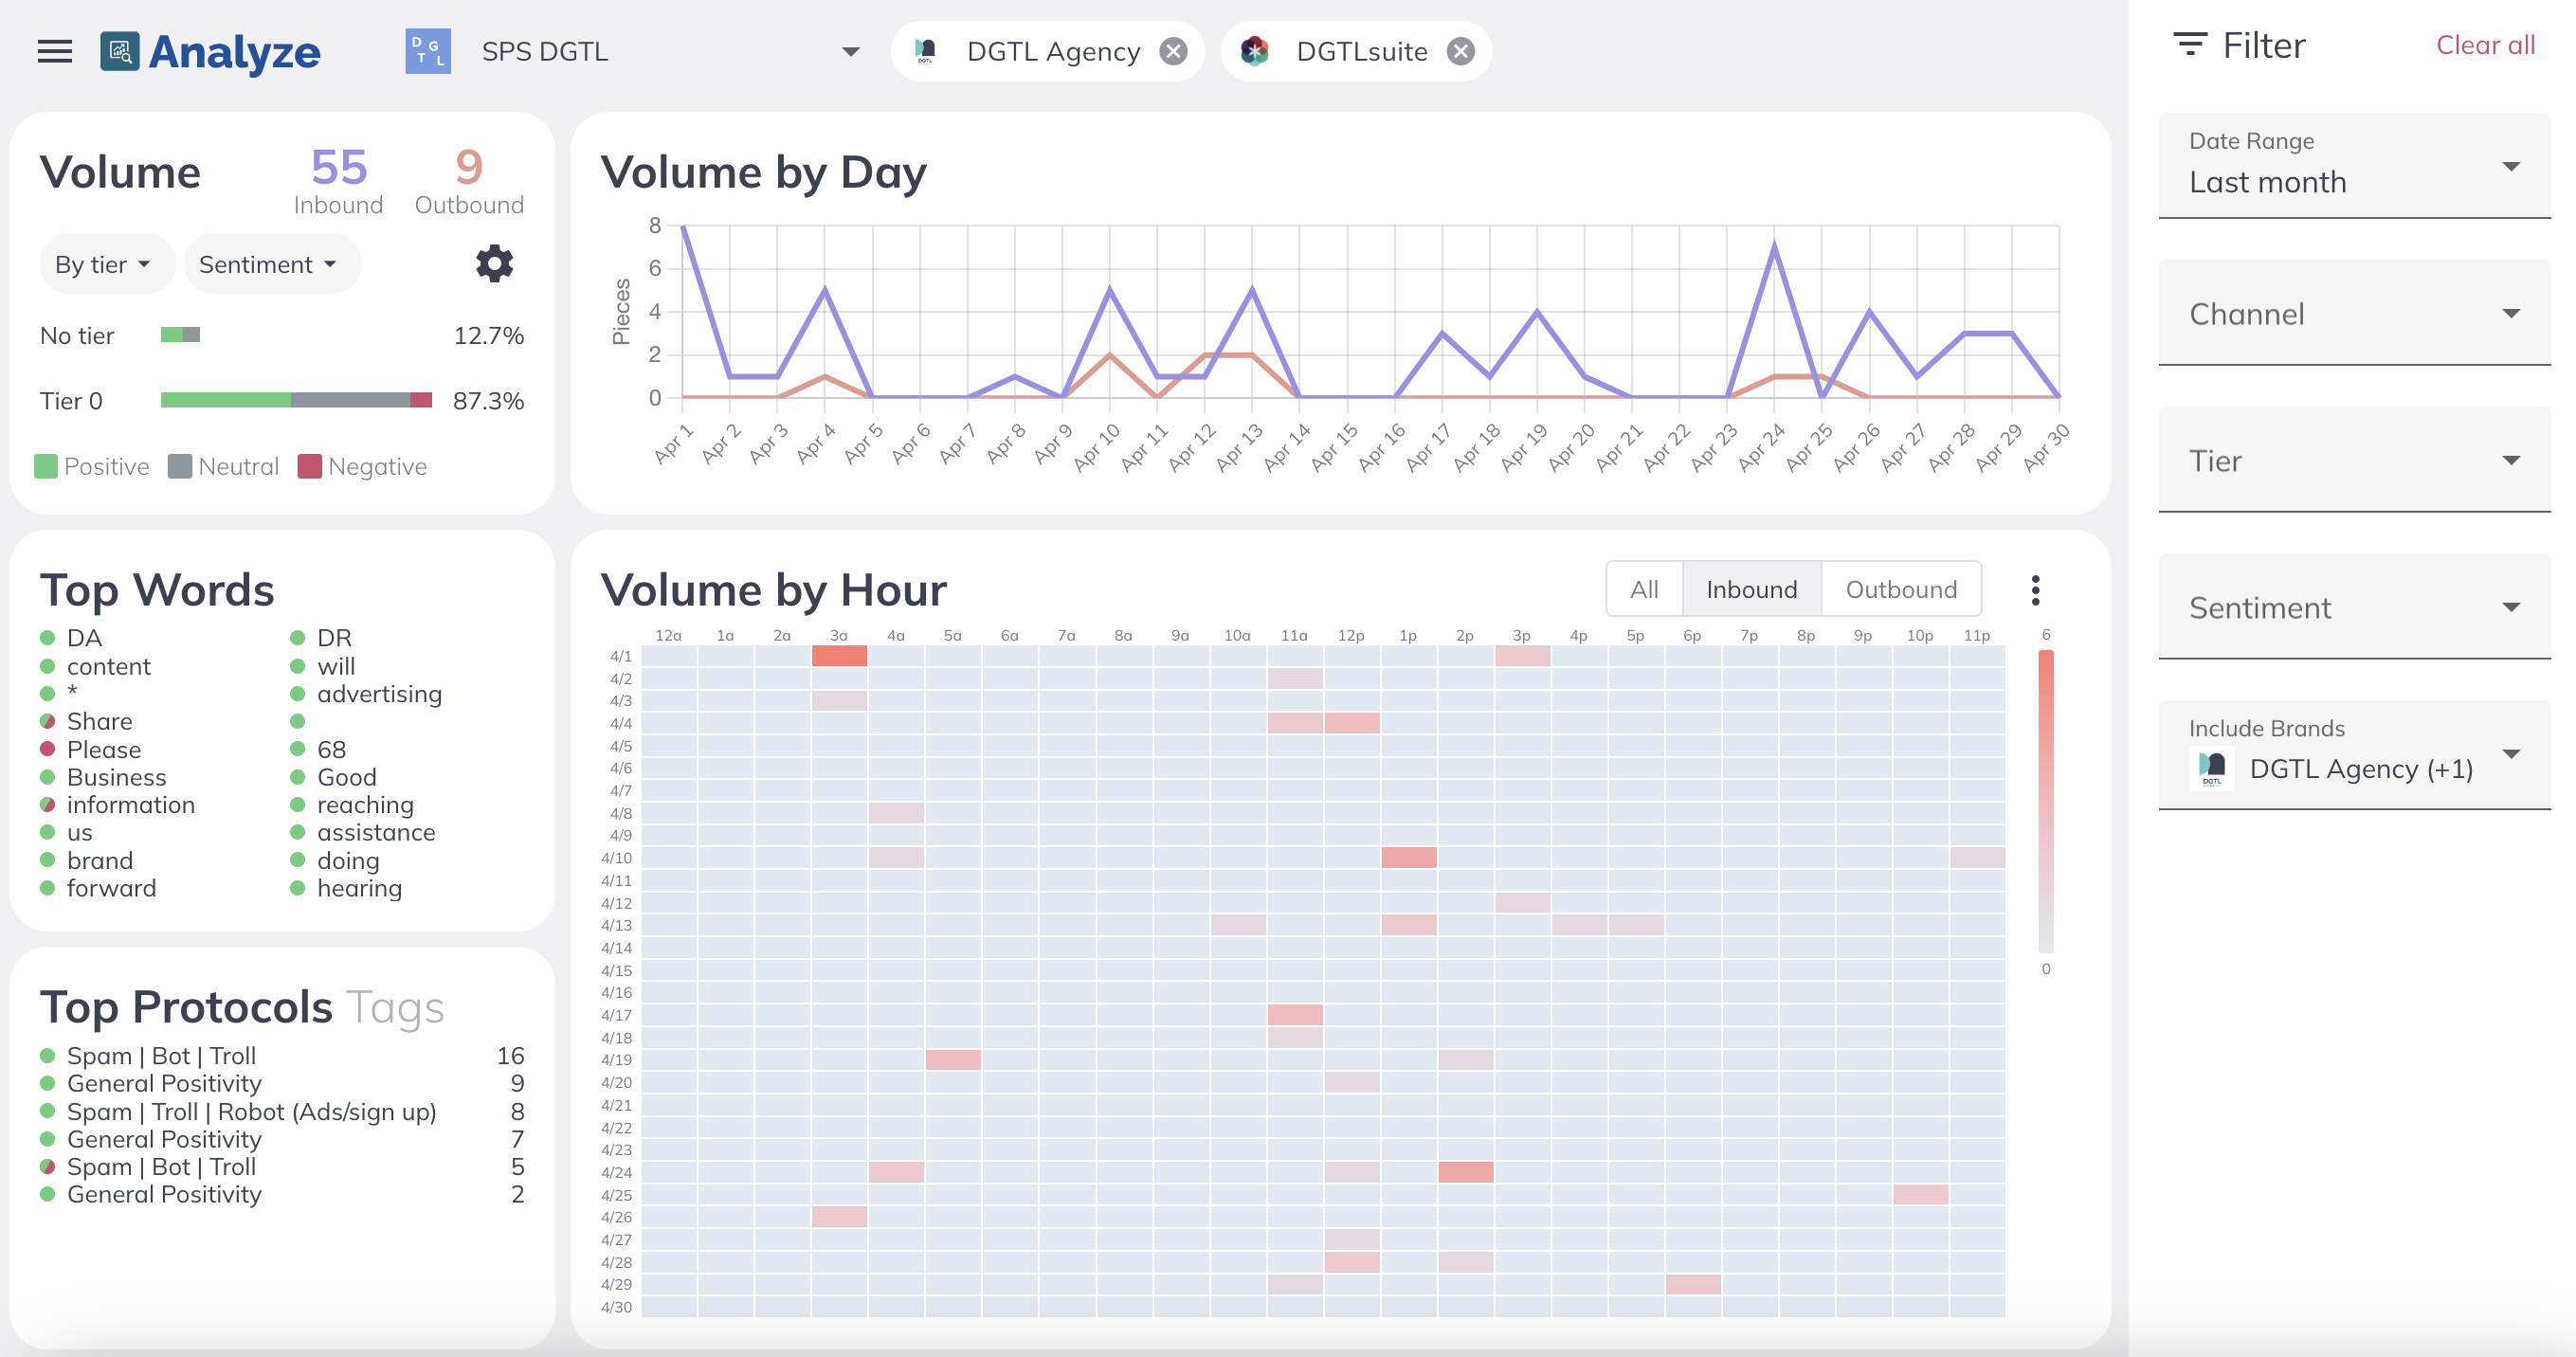
Task: Open the By tier dropdown
Action: [x=102, y=264]
